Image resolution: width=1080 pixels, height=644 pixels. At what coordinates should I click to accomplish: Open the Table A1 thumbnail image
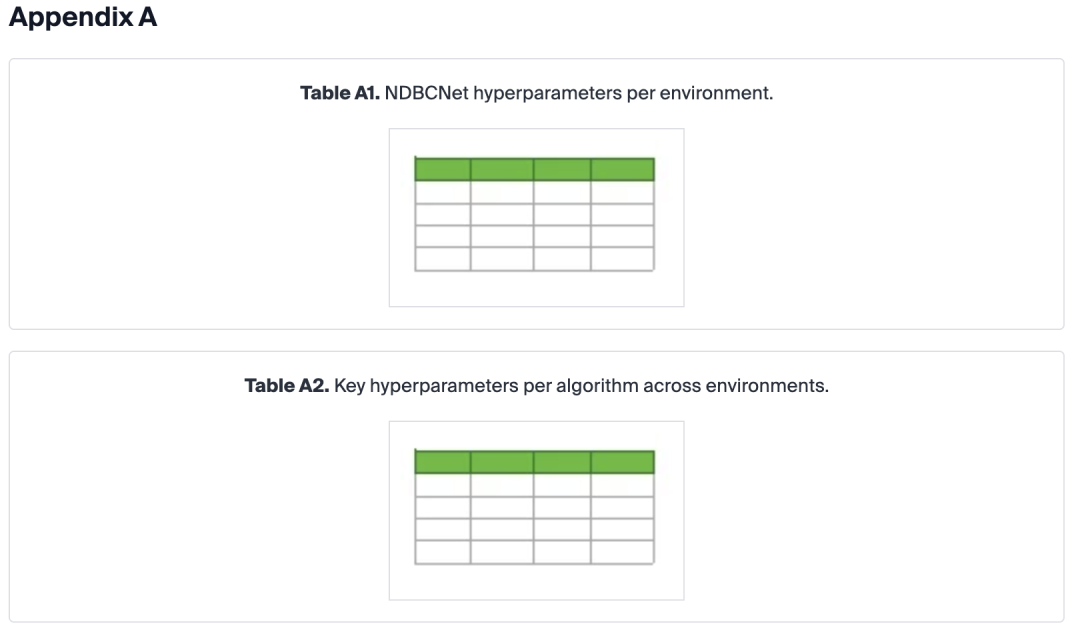536,217
